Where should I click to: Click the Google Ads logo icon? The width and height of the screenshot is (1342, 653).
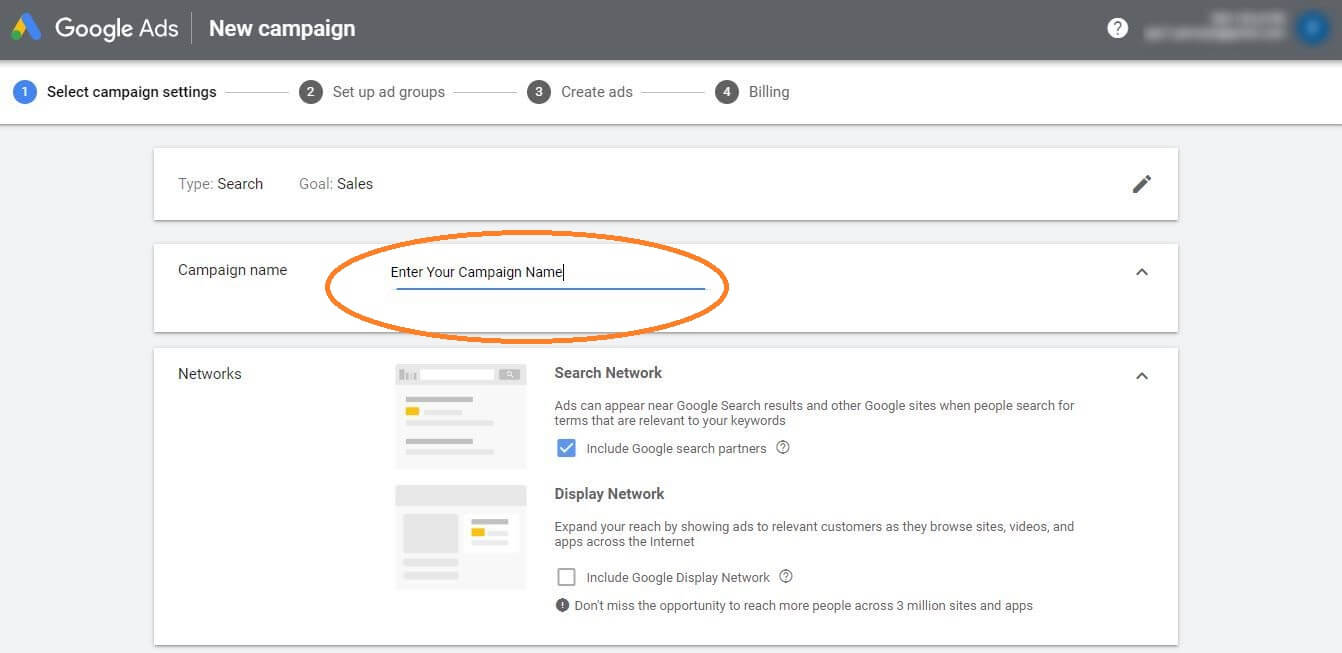coord(26,28)
